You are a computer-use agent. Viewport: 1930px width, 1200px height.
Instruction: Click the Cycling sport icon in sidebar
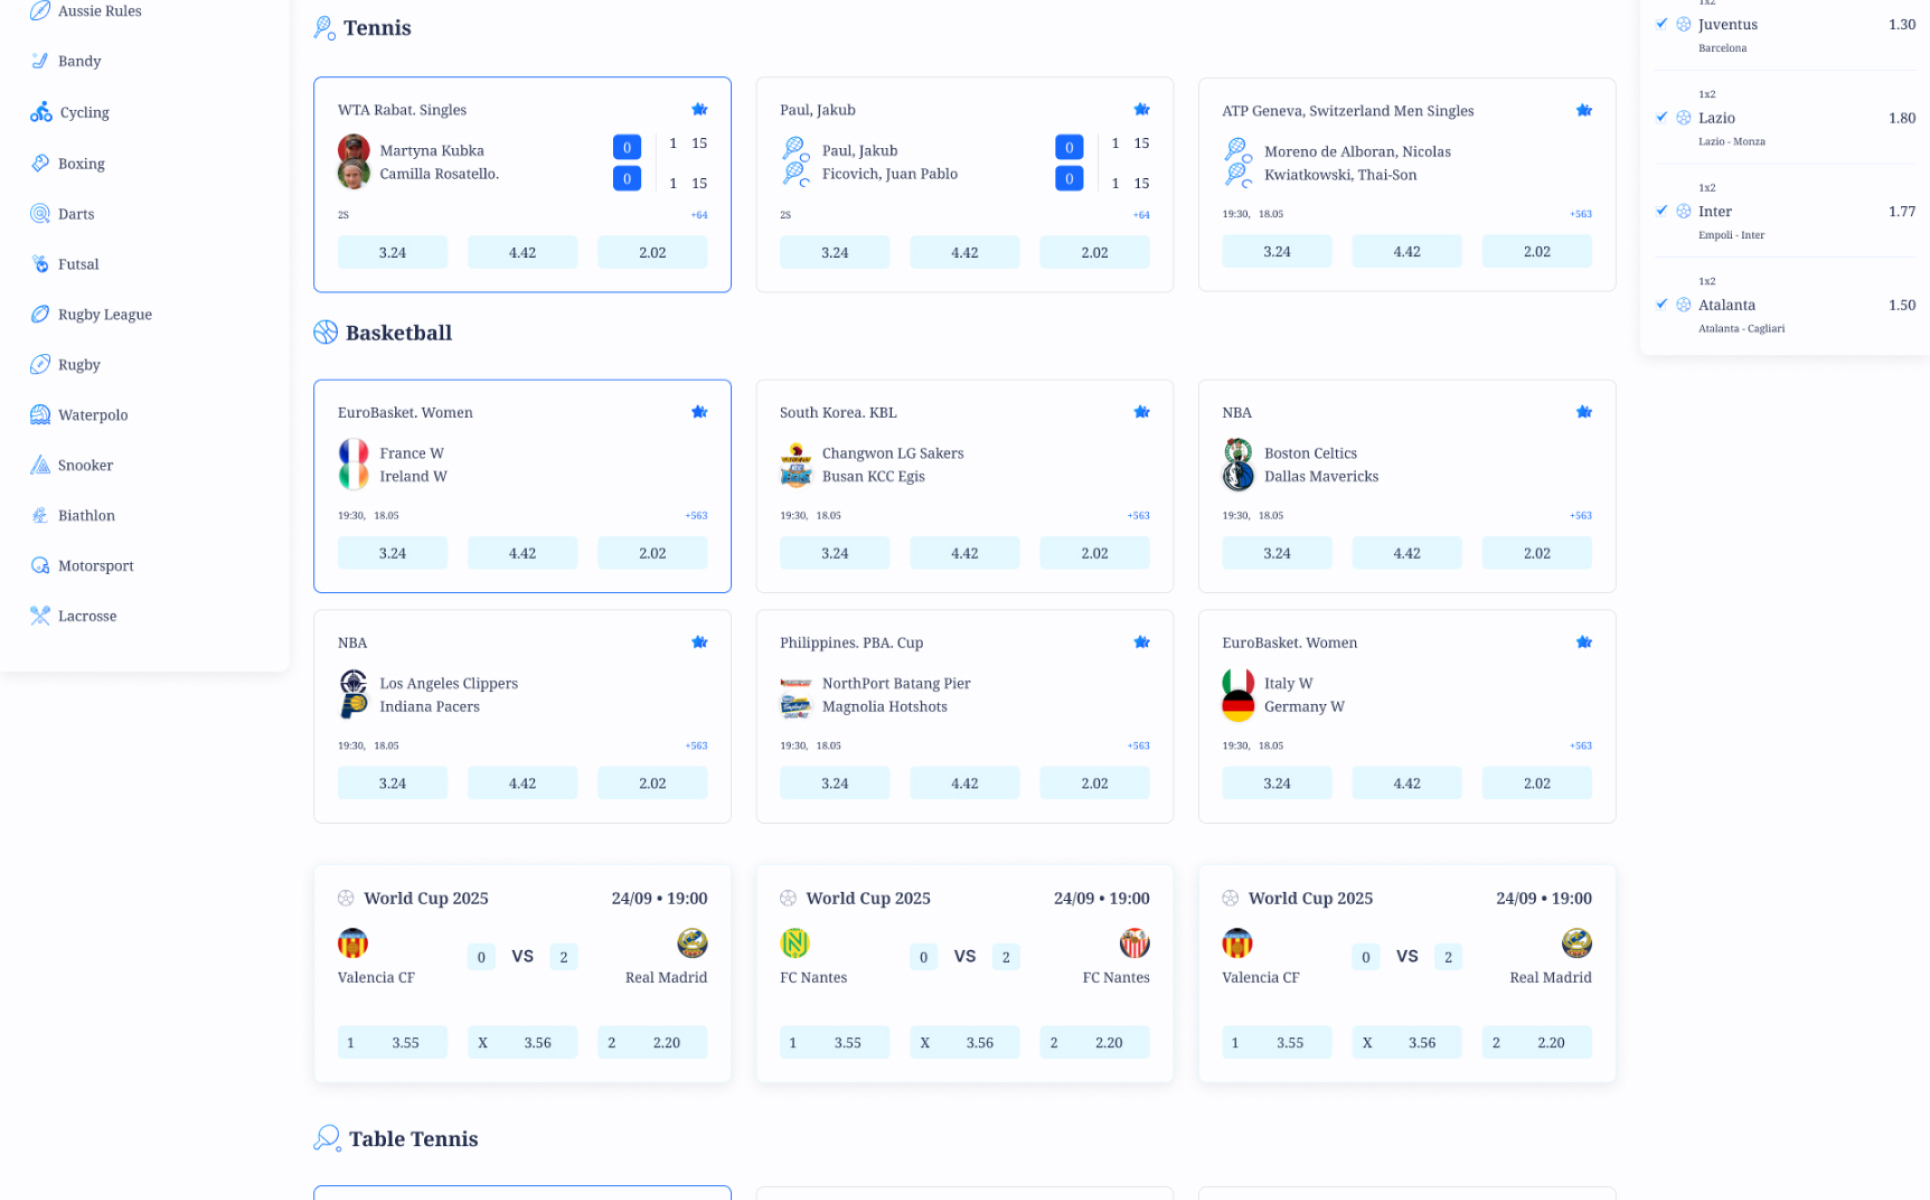click(40, 112)
